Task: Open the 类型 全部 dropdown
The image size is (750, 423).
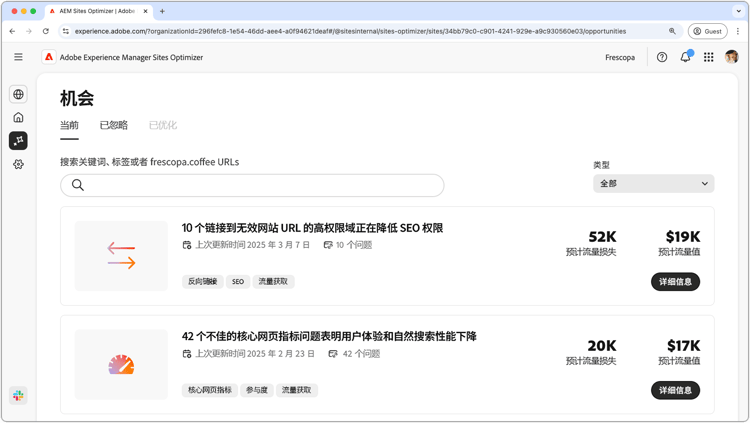Action: coord(653,184)
